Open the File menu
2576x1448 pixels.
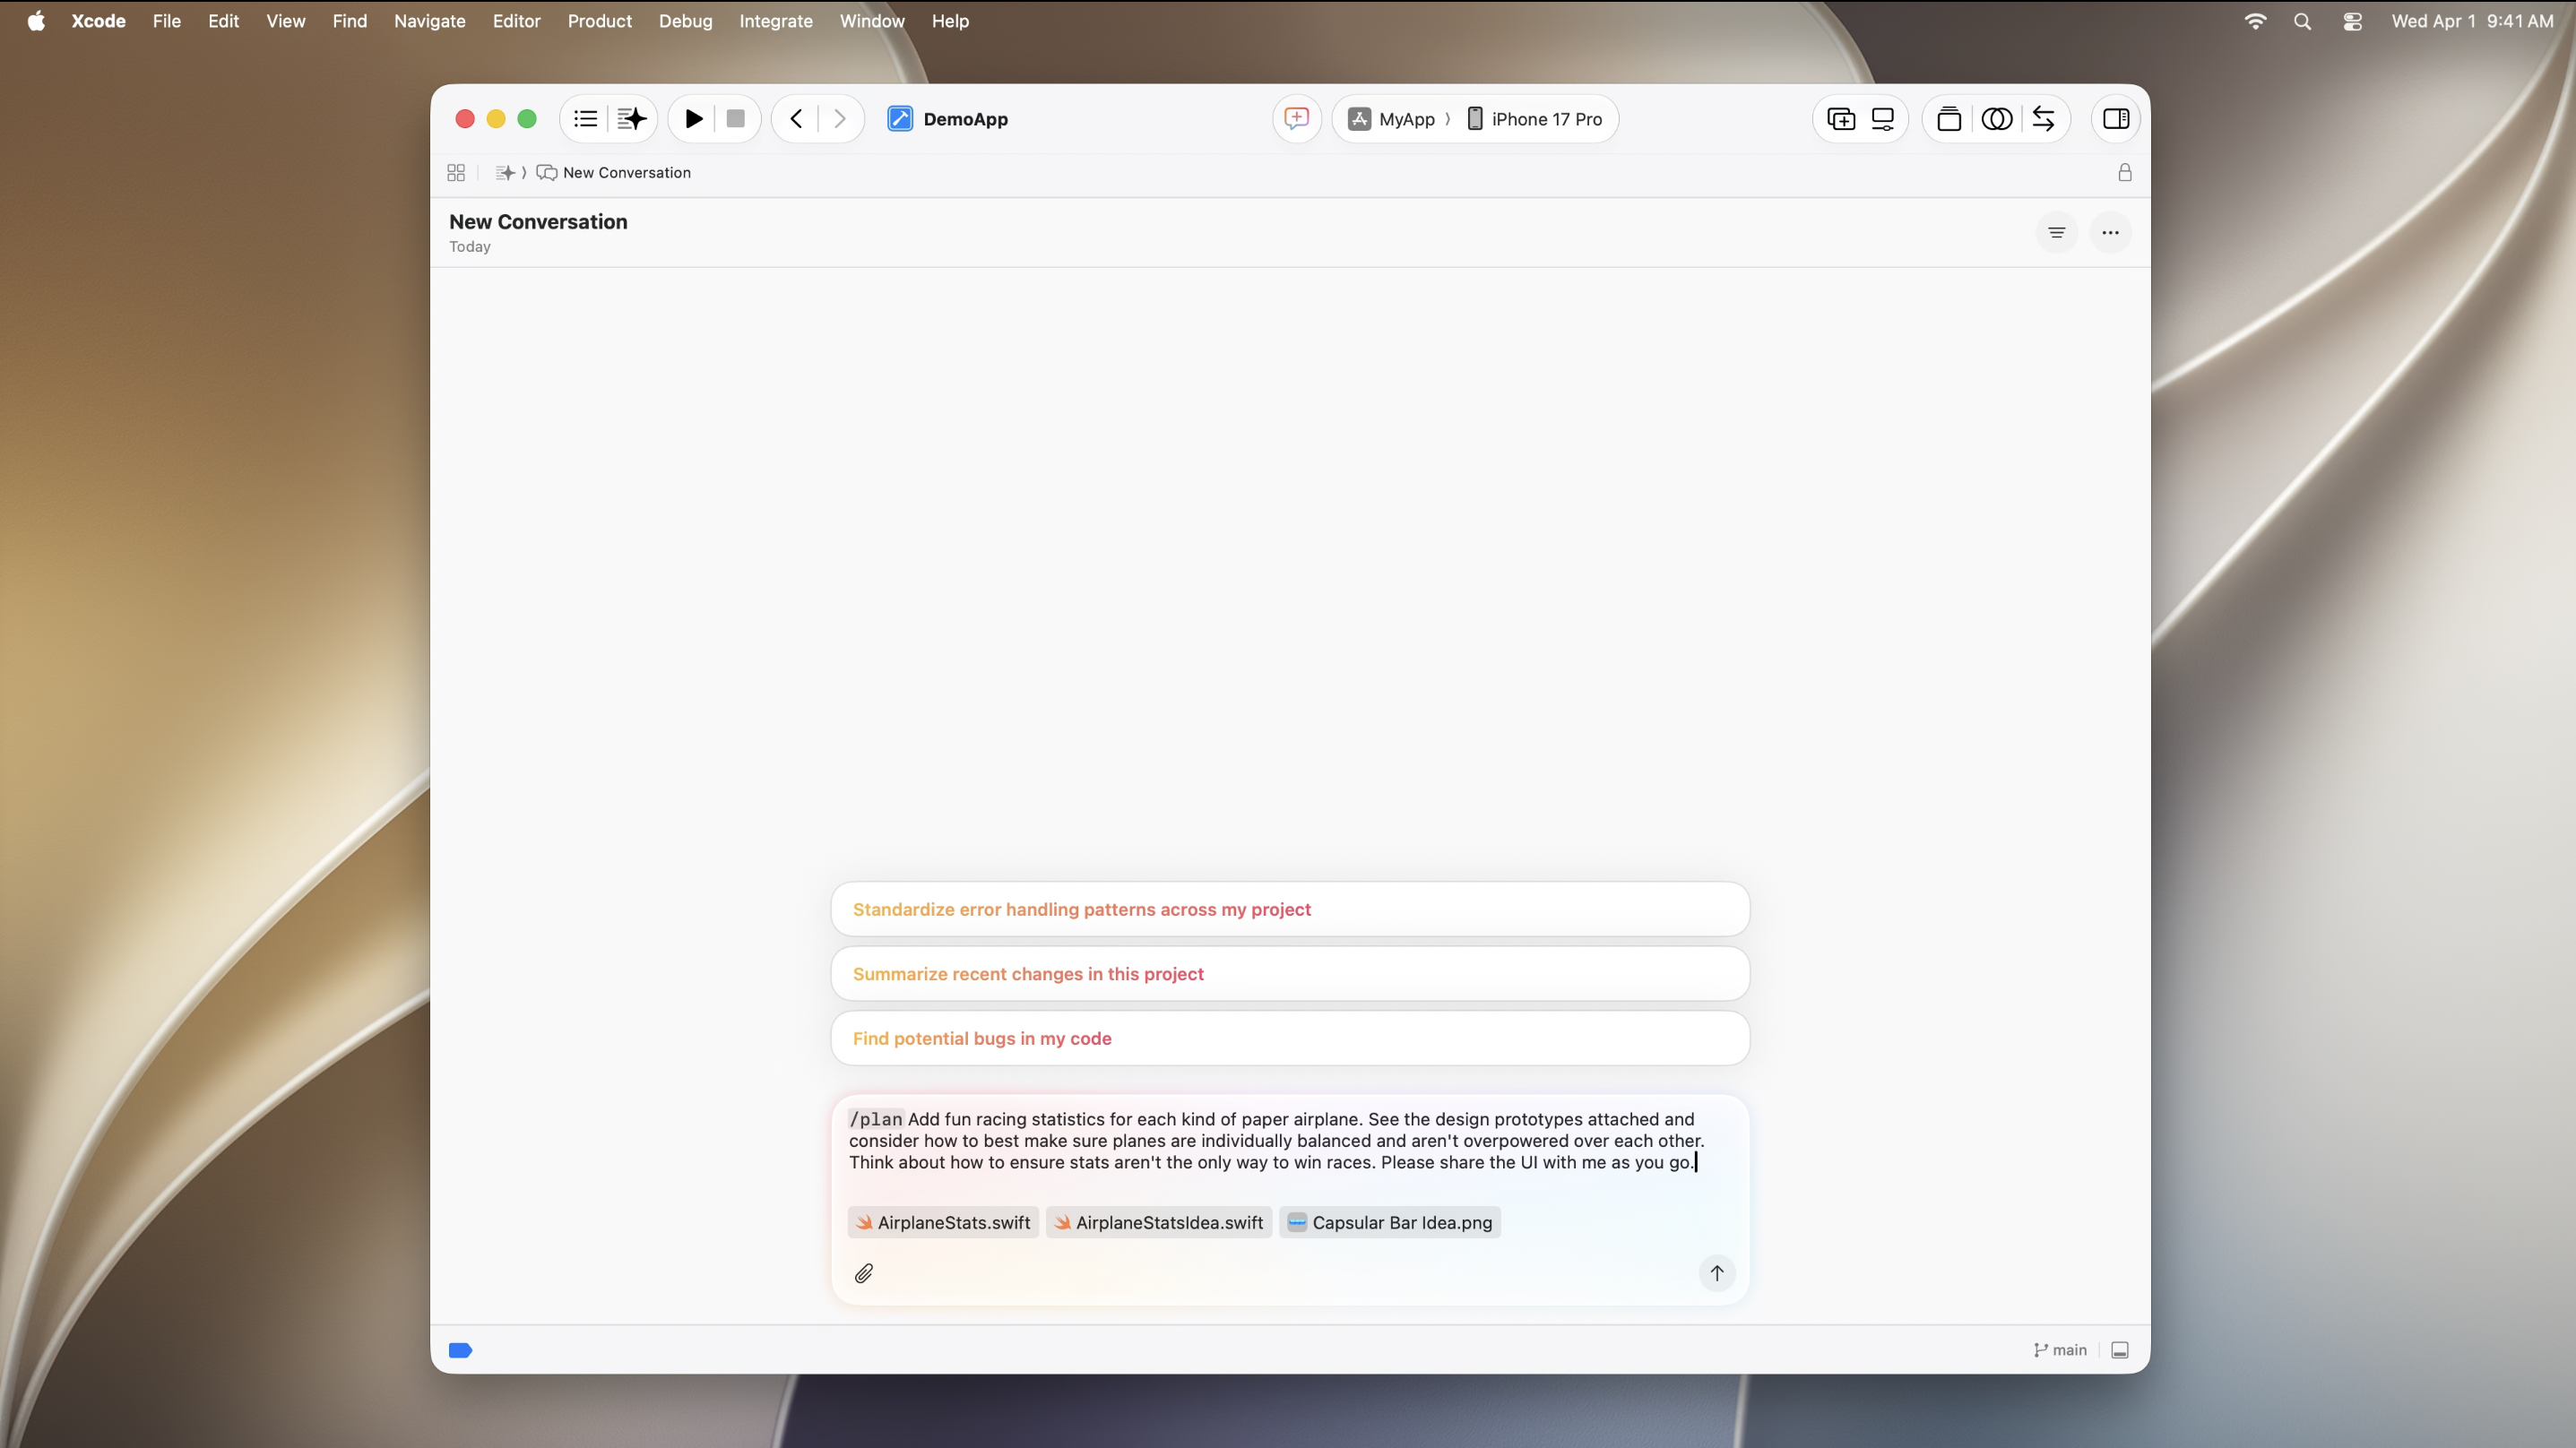click(x=167, y=21)
